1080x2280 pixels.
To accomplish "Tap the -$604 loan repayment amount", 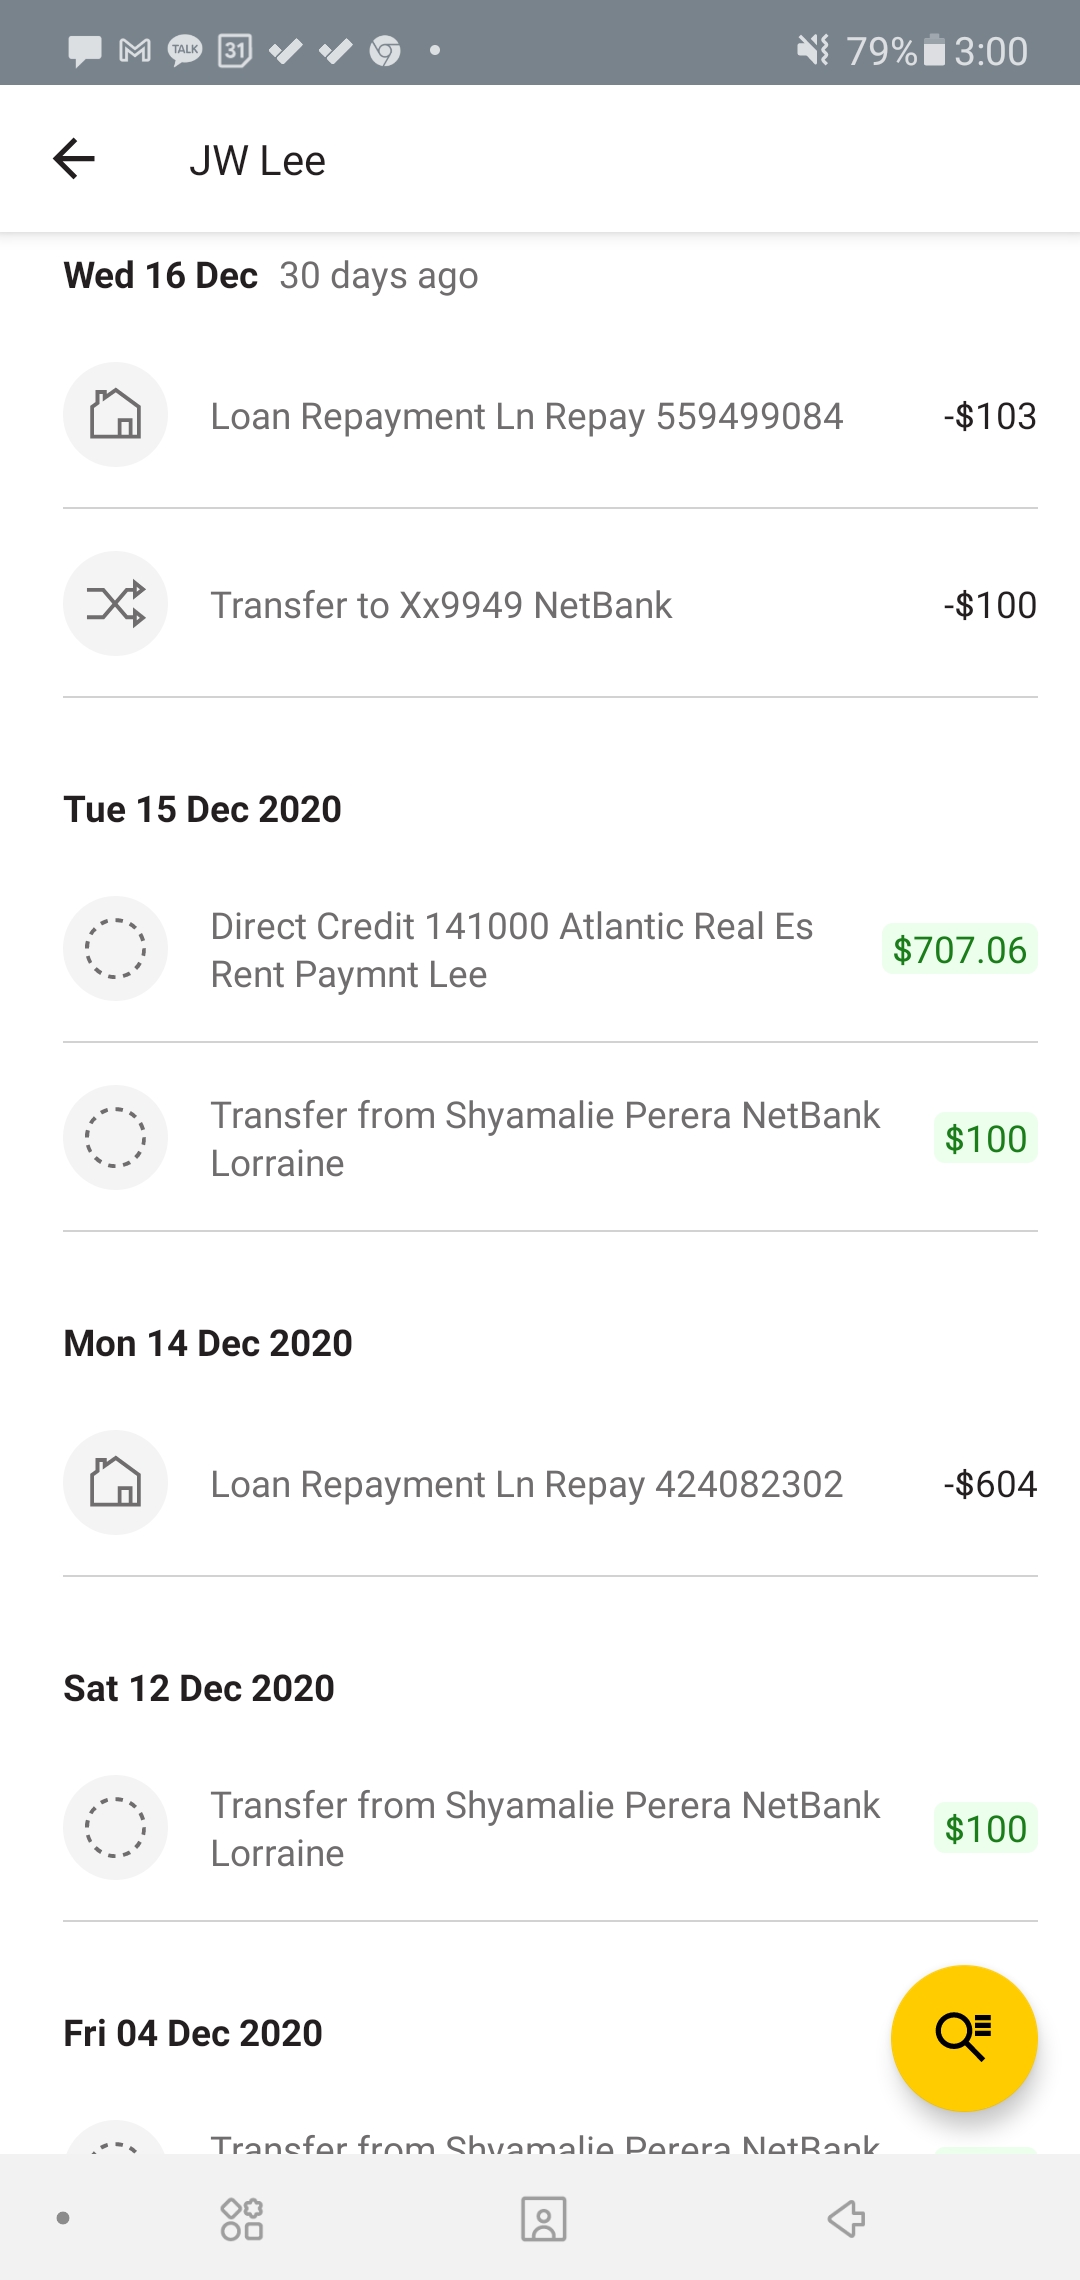I will (x=990, y=1484).
